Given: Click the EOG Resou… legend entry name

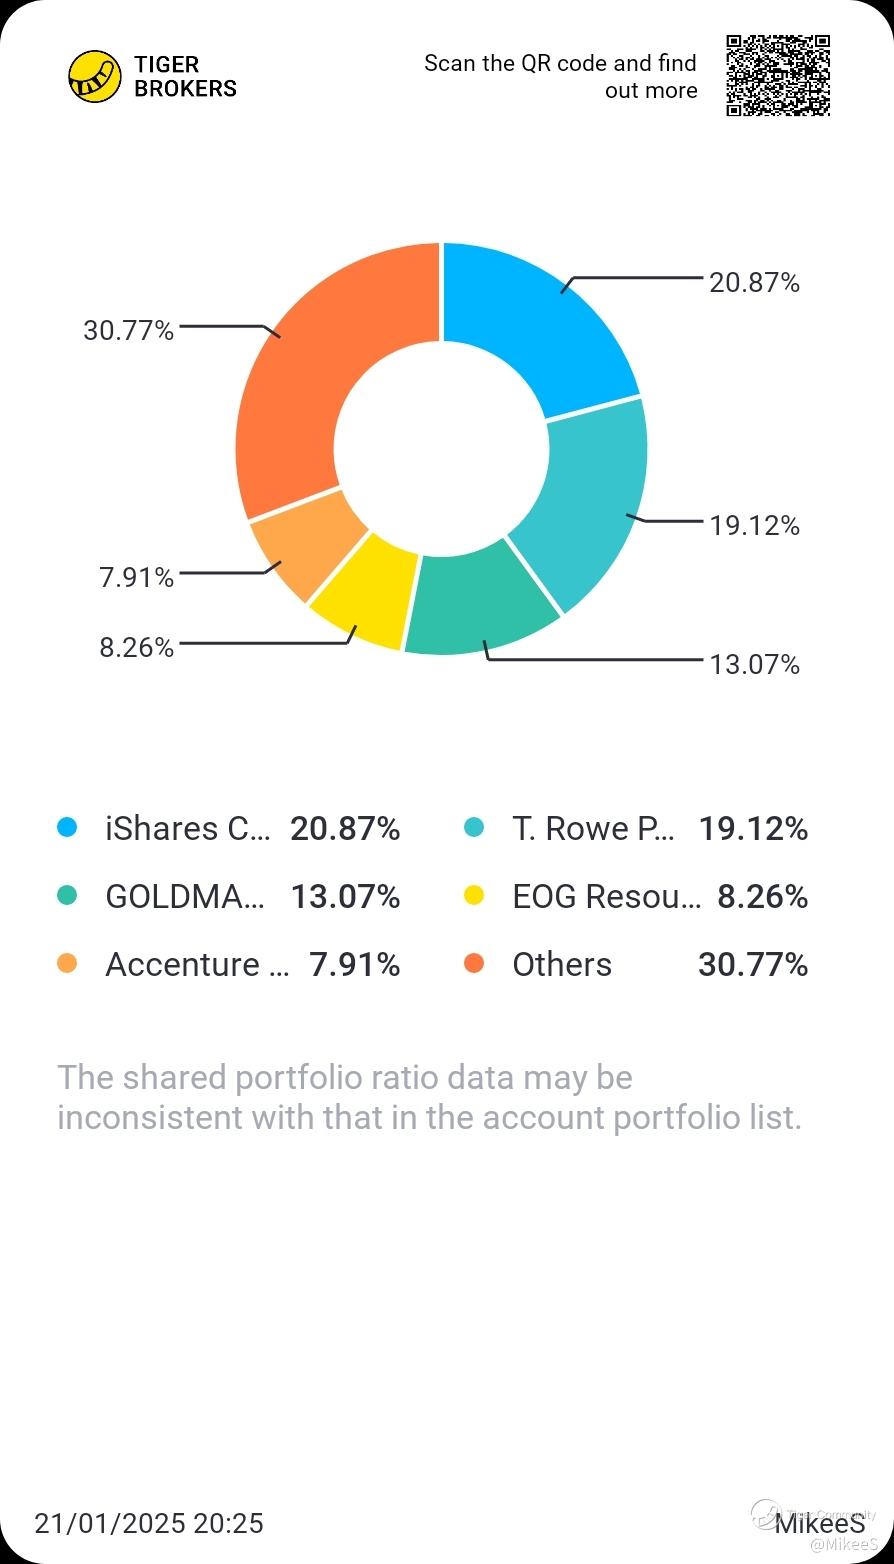Looking at the screenshot, I should [606, 897].
